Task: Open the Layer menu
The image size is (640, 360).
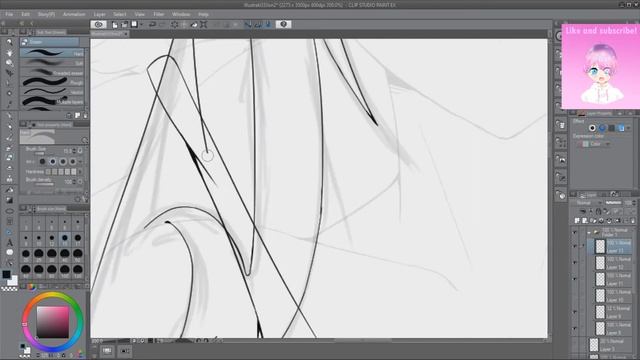Action: pos(100,14)
